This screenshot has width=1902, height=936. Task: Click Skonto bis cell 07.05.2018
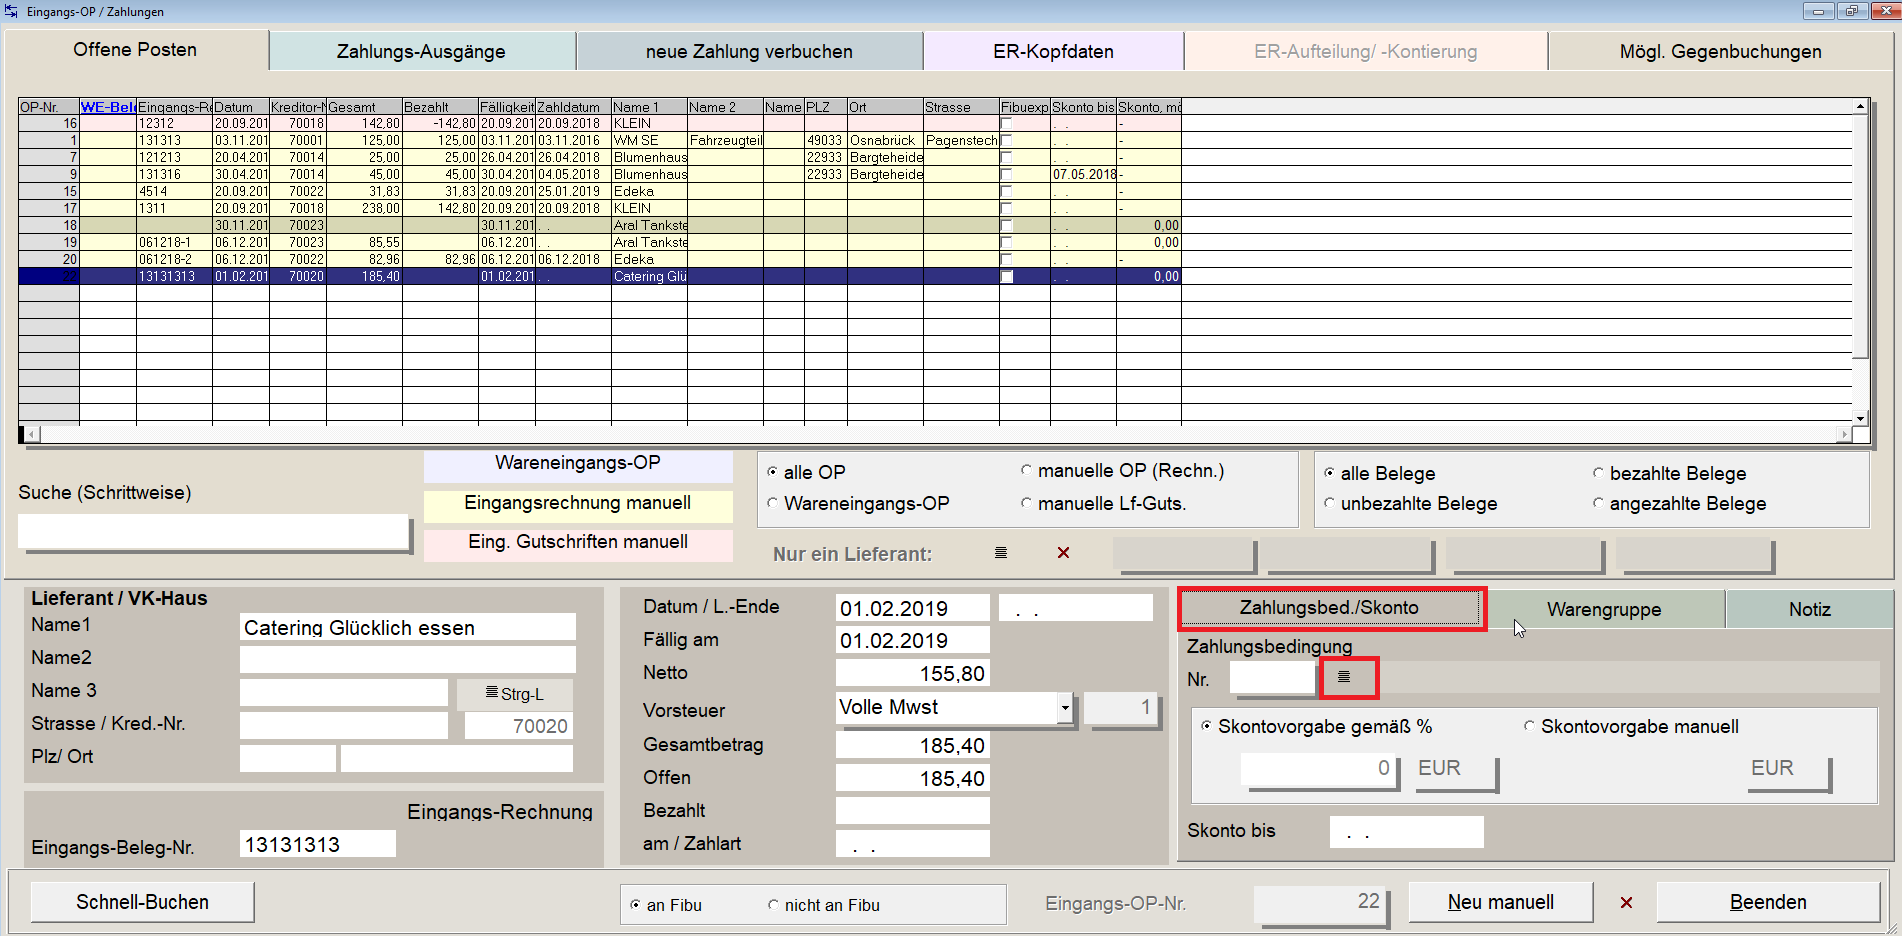(x=1084, y=174)
